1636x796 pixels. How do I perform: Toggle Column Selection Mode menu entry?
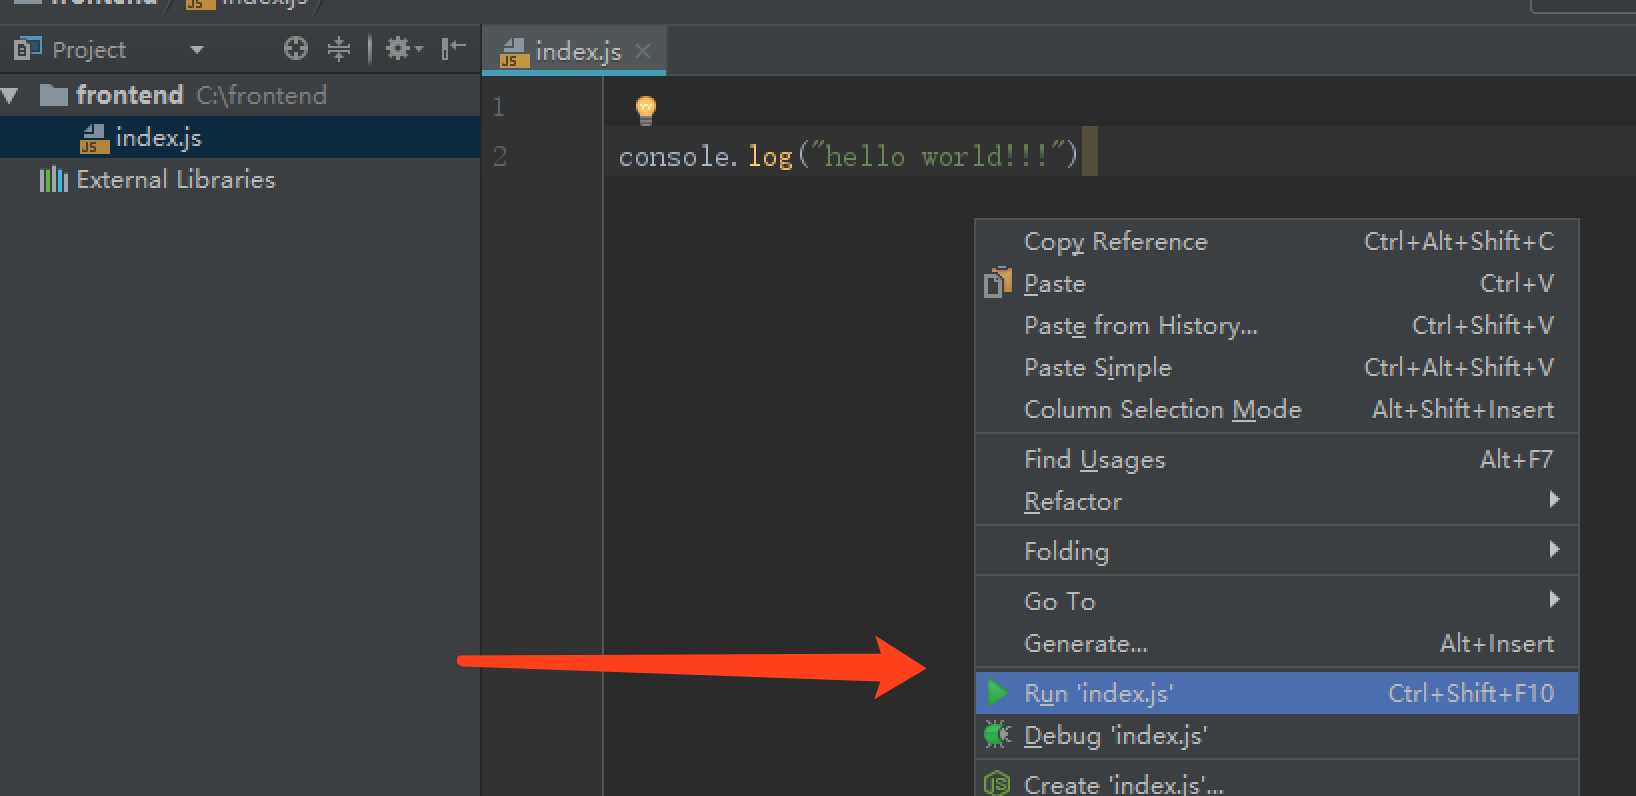point(1277,410)
